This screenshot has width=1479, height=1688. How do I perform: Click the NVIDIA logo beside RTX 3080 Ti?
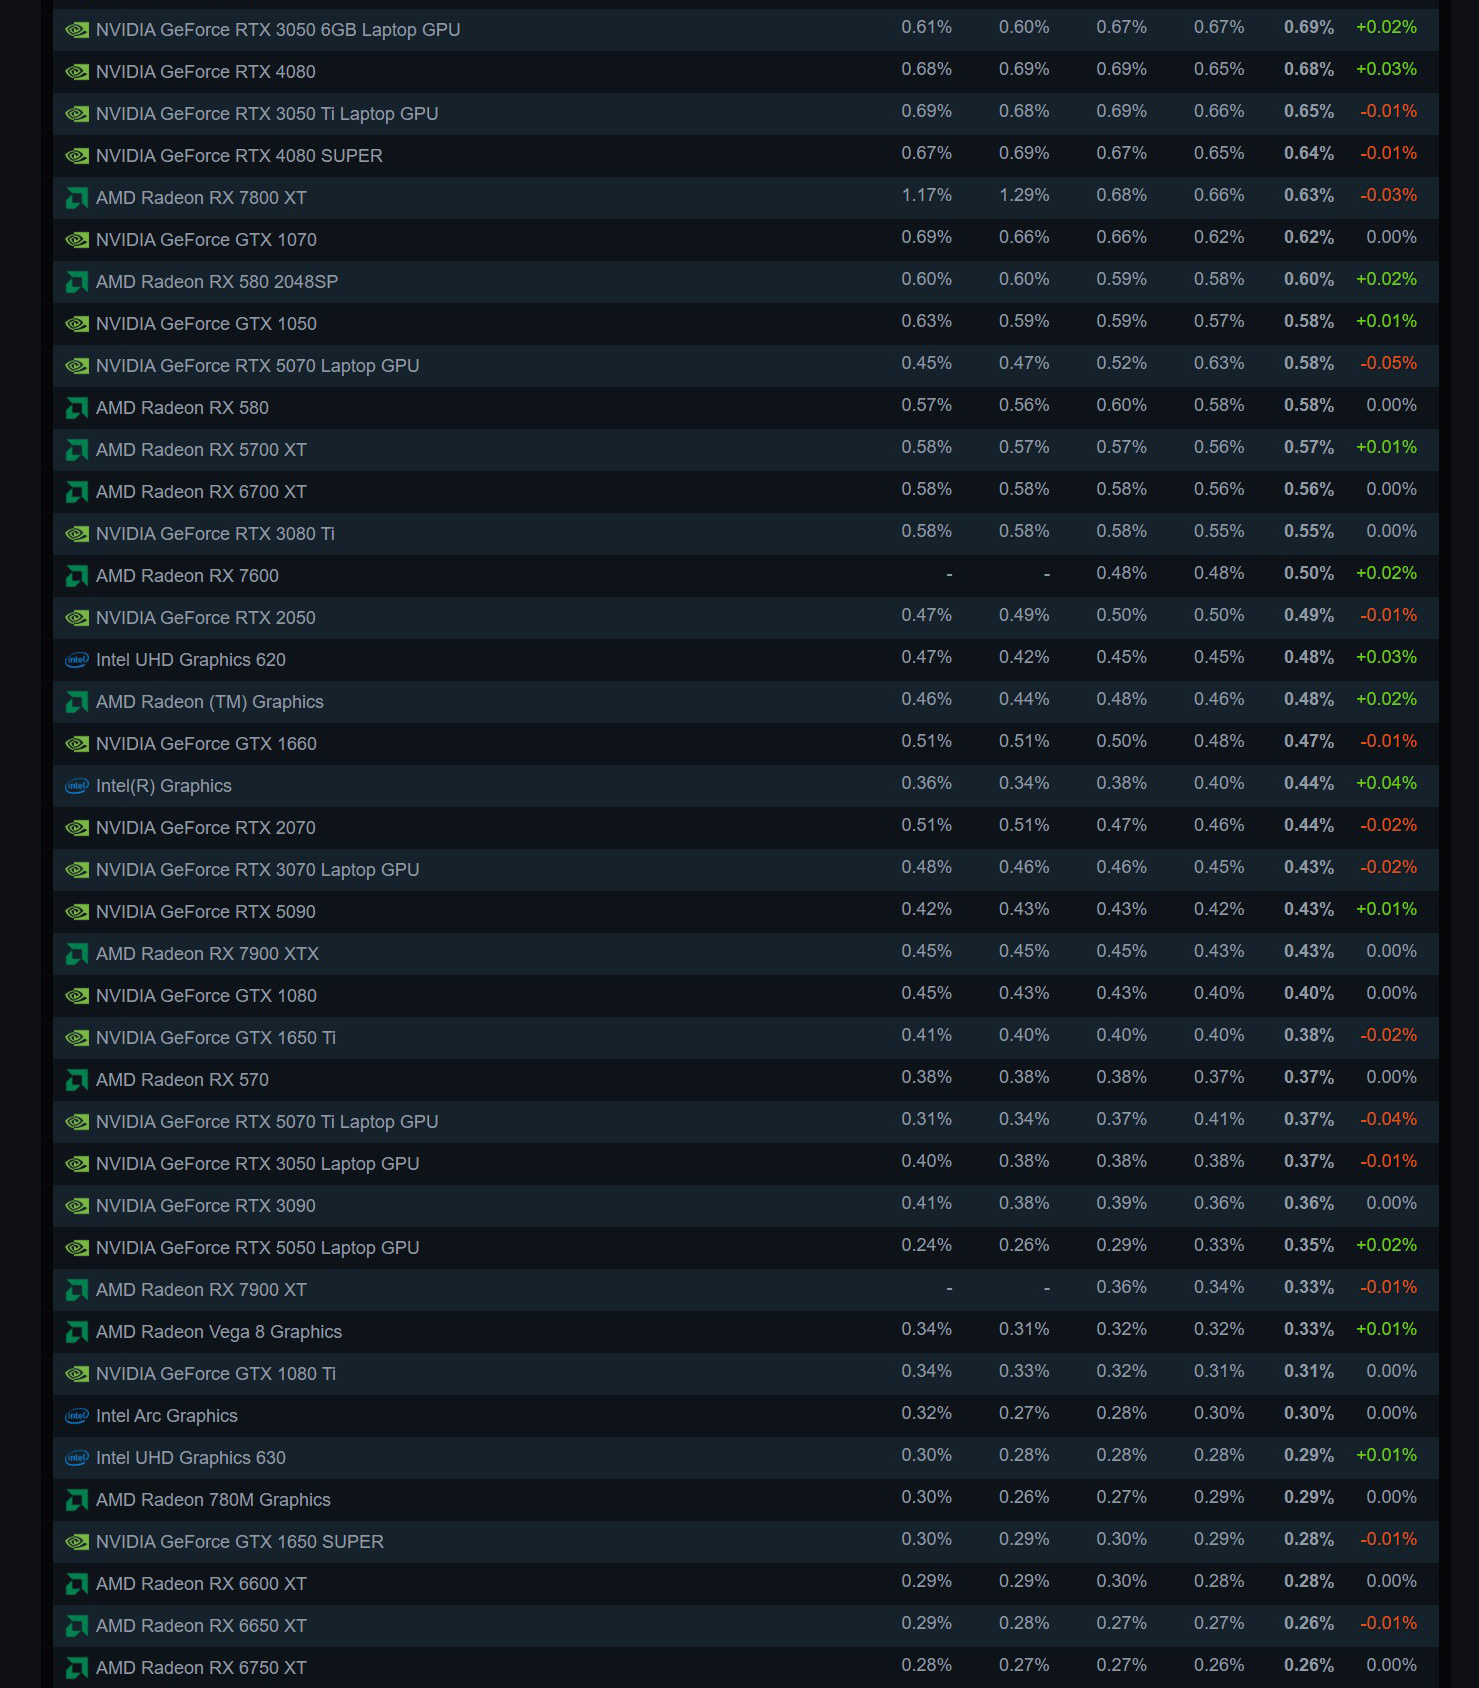point(77,534)
